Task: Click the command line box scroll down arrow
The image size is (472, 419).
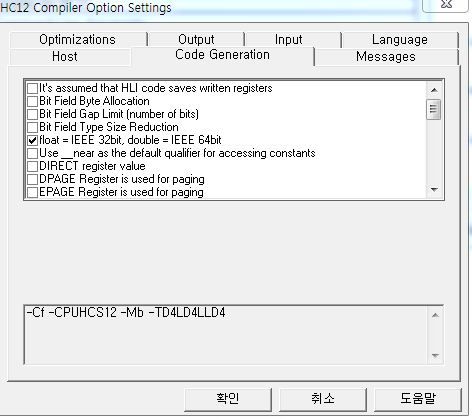Action: click(x=435, y=355)
